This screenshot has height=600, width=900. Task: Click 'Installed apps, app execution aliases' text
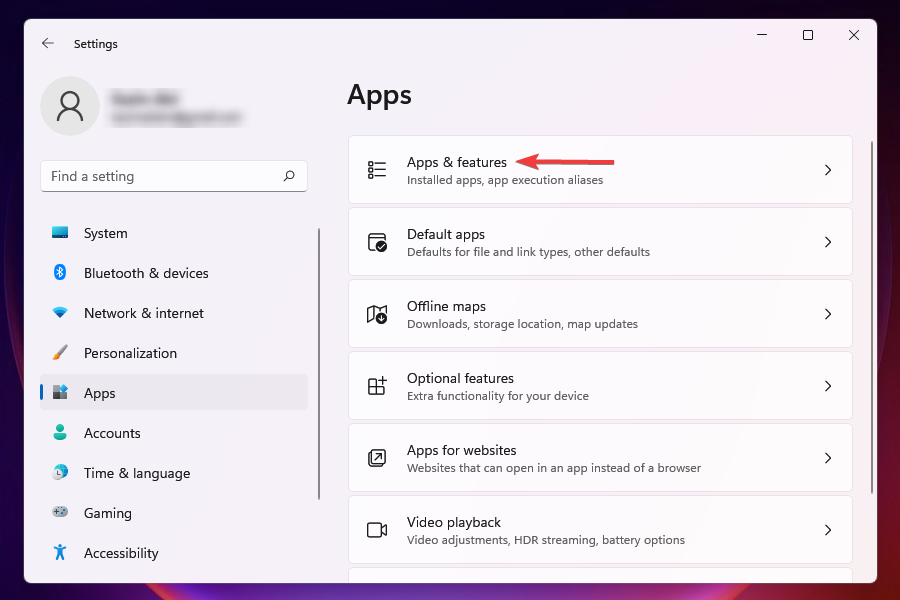click(505, 180)
